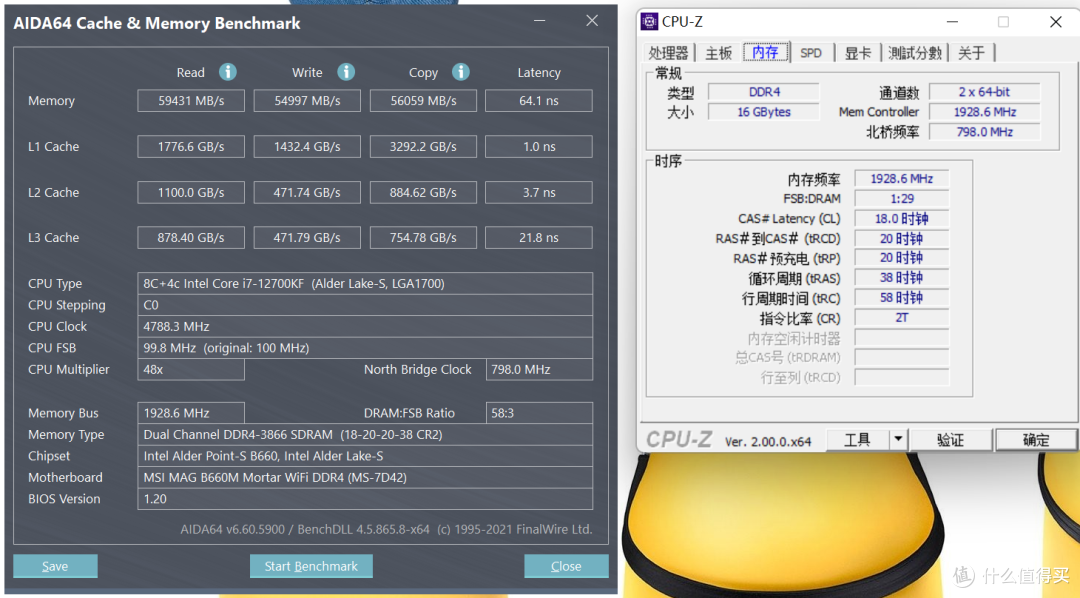The height and width of the screenshot is (598, 1080).
Task: Click the Close button in AIDA64
Action: pyautogui.click(x=566, y=566)
